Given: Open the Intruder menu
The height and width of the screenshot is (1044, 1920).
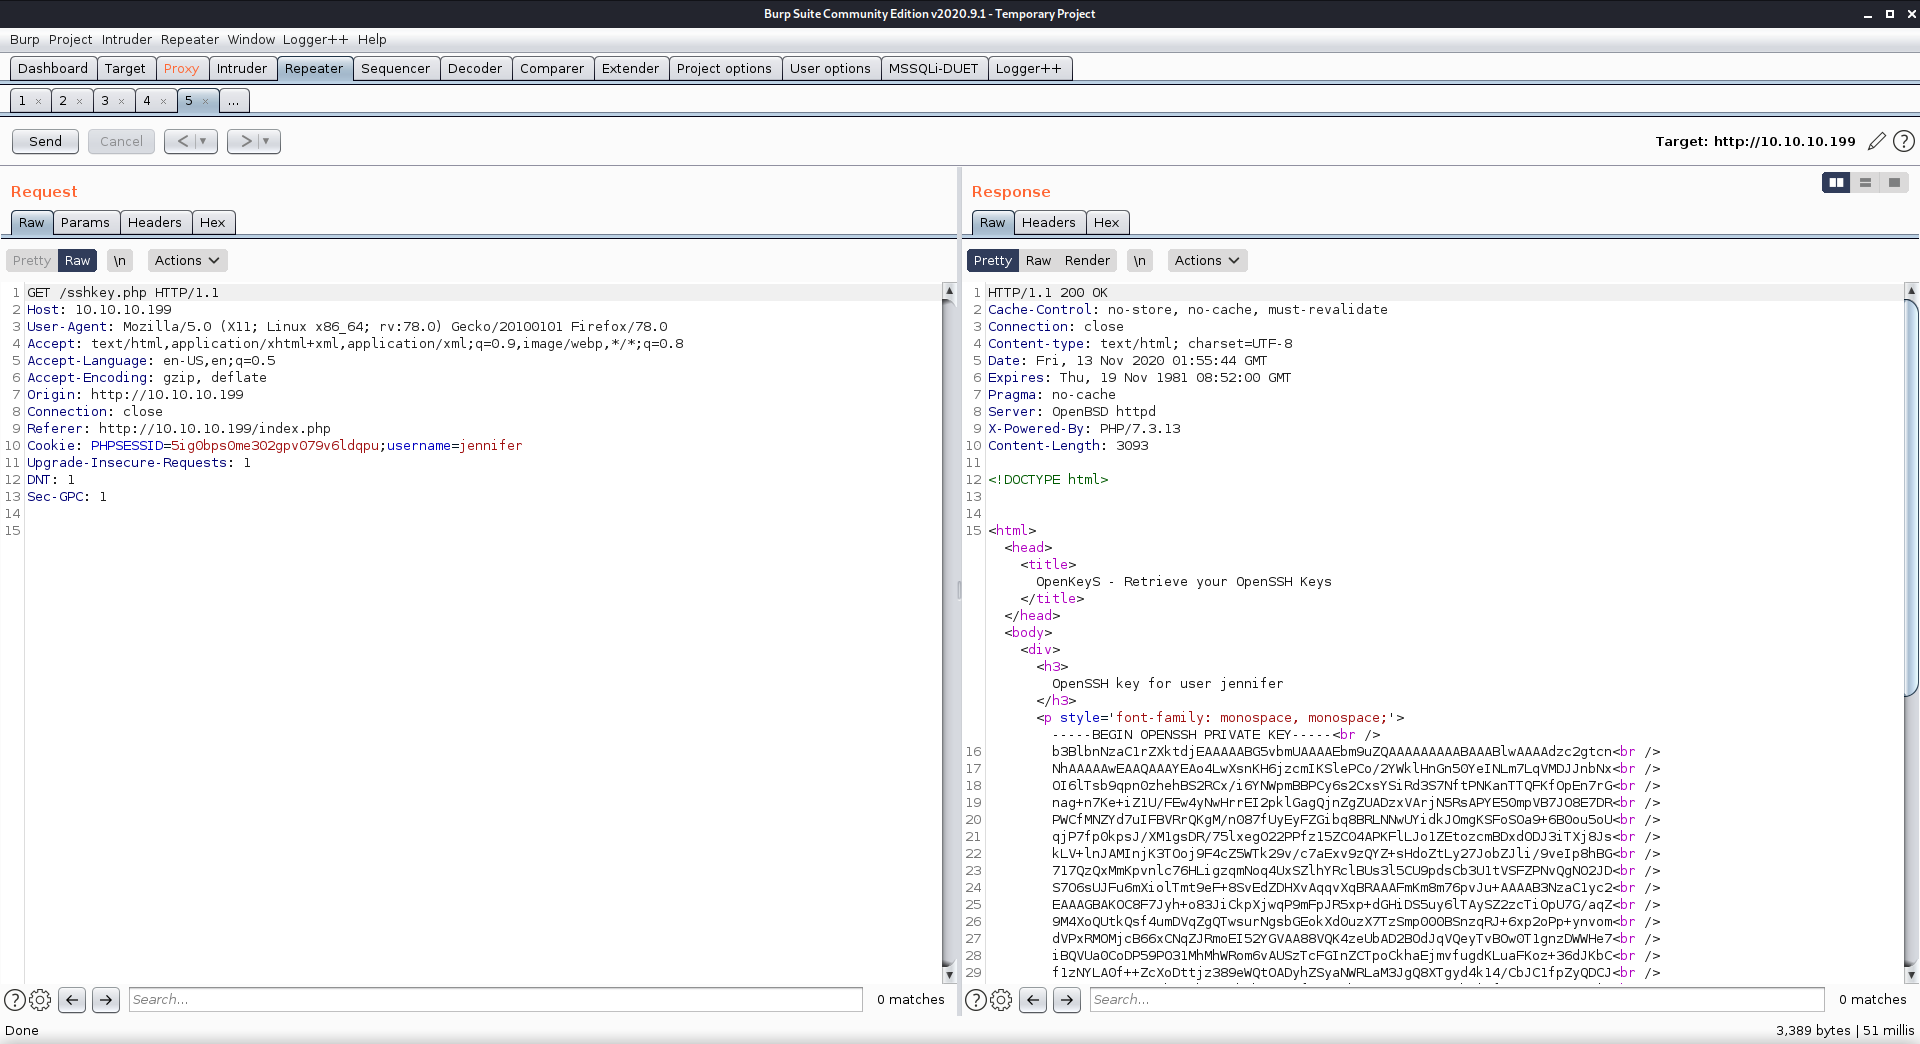Looking at the screenshot, I should point(127,39).
